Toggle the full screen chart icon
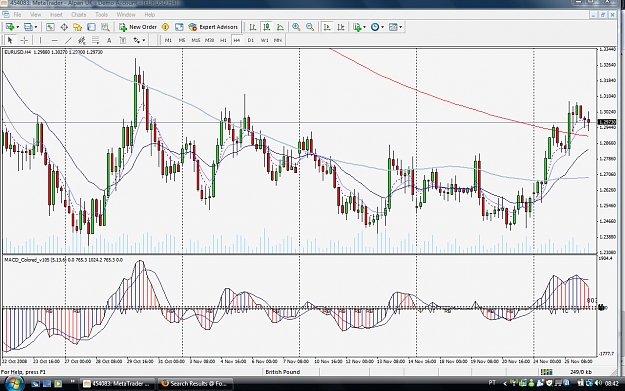 click(179, 27)
